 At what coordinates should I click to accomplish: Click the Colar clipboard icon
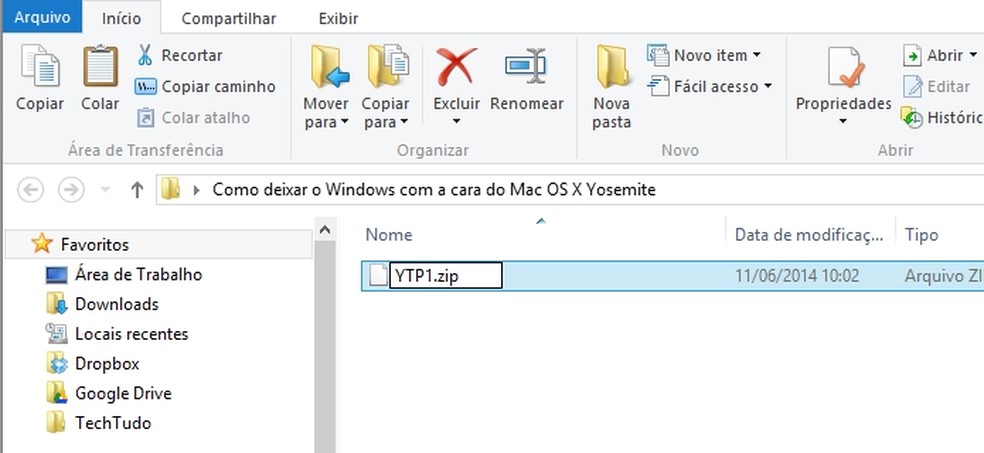[x=100, y=68]
